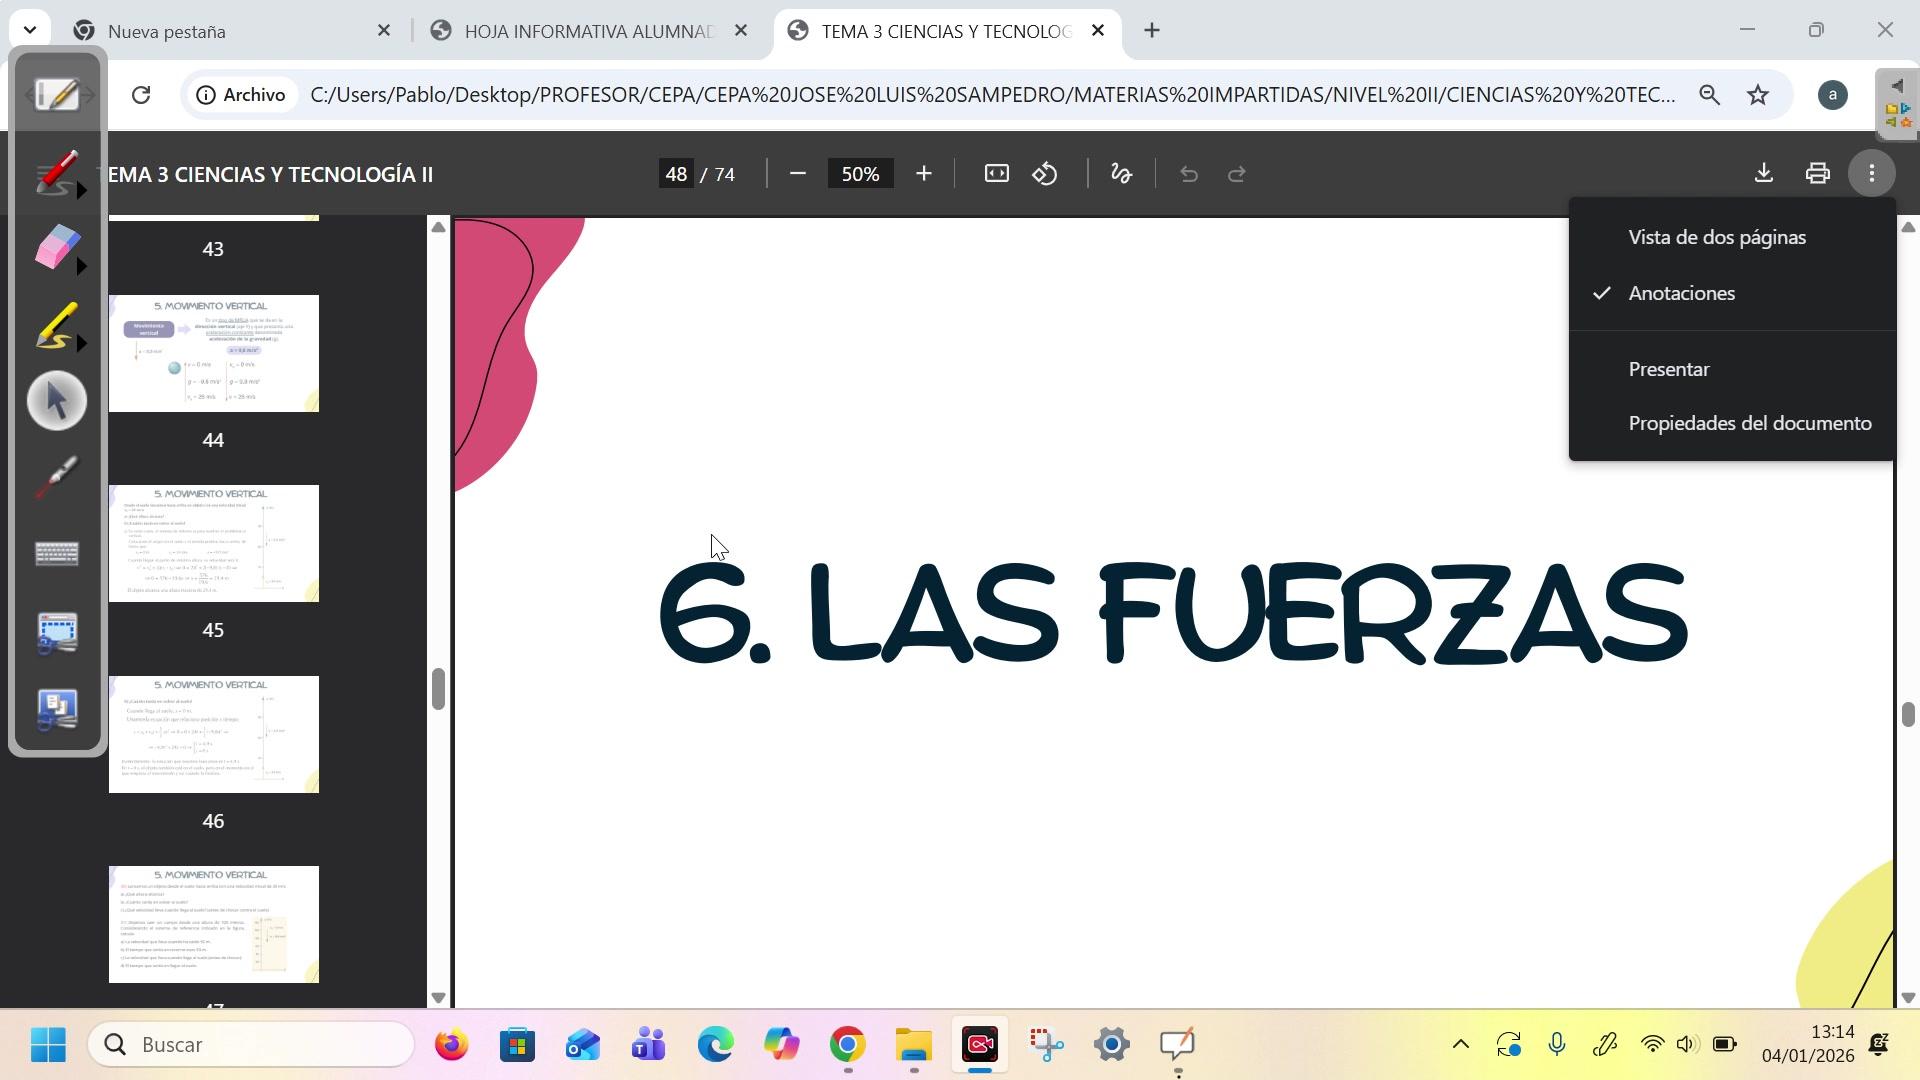Select the round pointer arrow tool
Screen dimensions: 1920x1080
coord(57,401)
